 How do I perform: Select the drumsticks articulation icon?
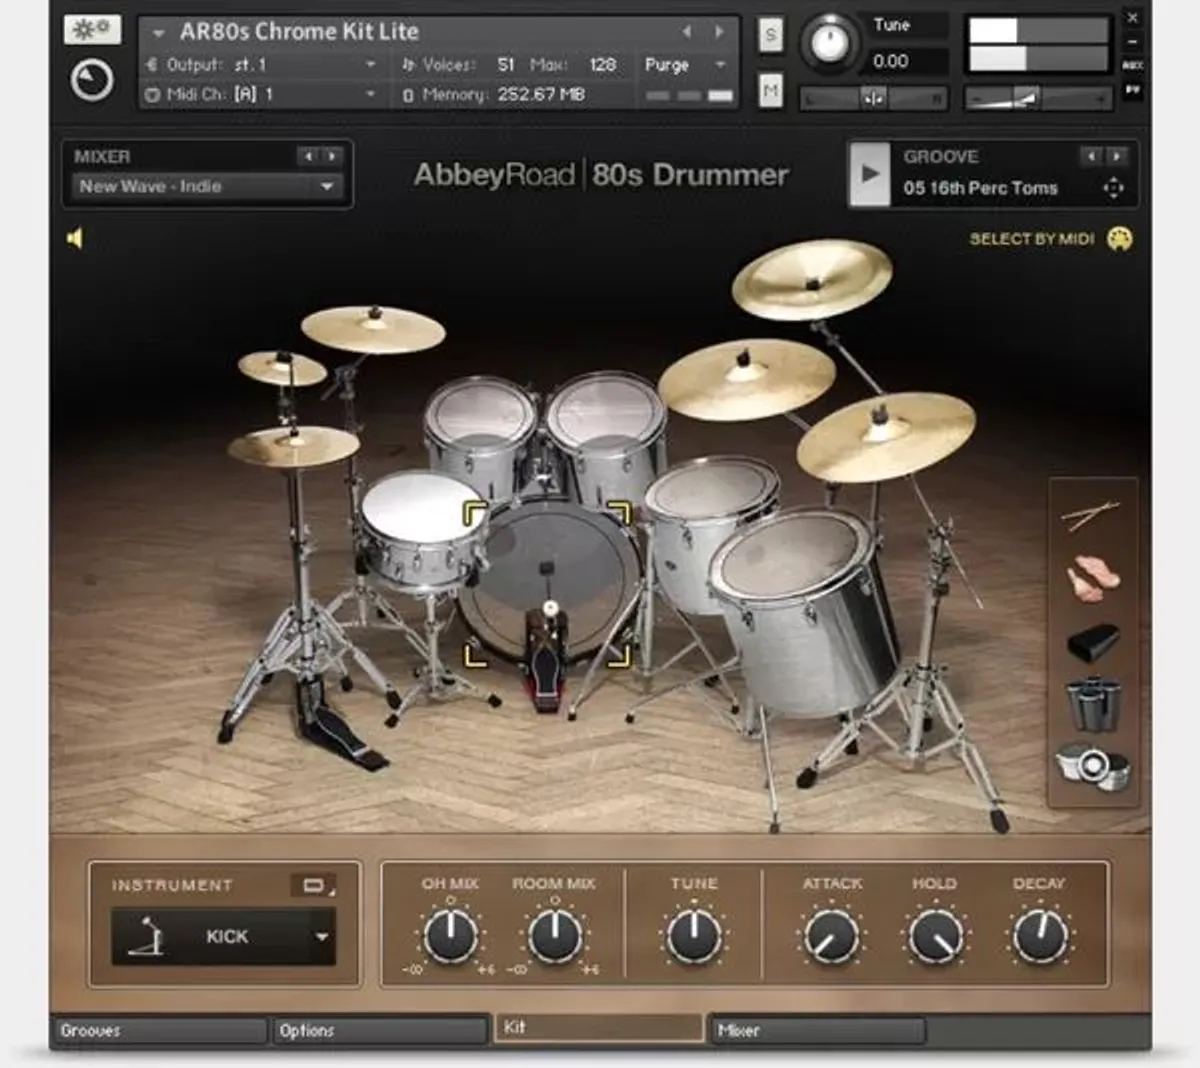(x=1090, y=515)
